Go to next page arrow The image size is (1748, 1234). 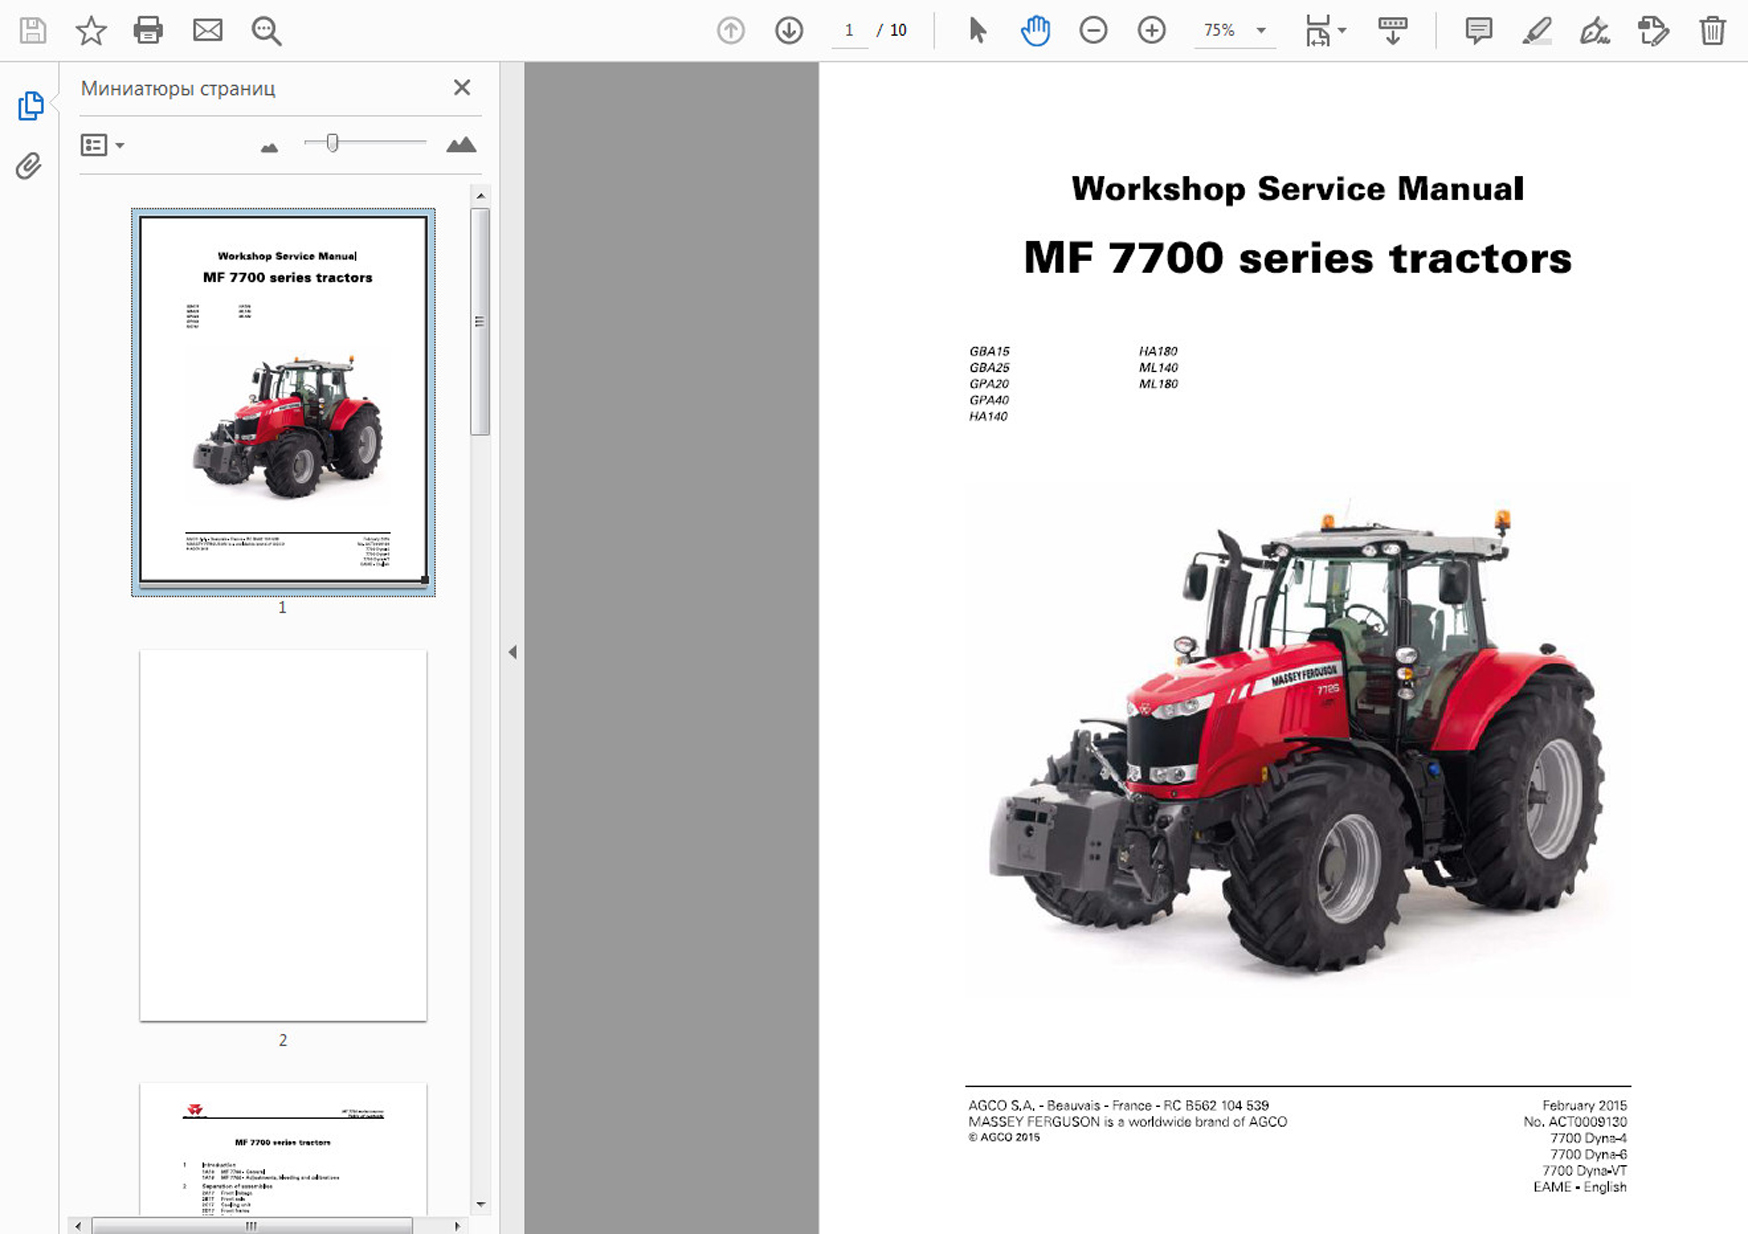[x=789, y=30]
